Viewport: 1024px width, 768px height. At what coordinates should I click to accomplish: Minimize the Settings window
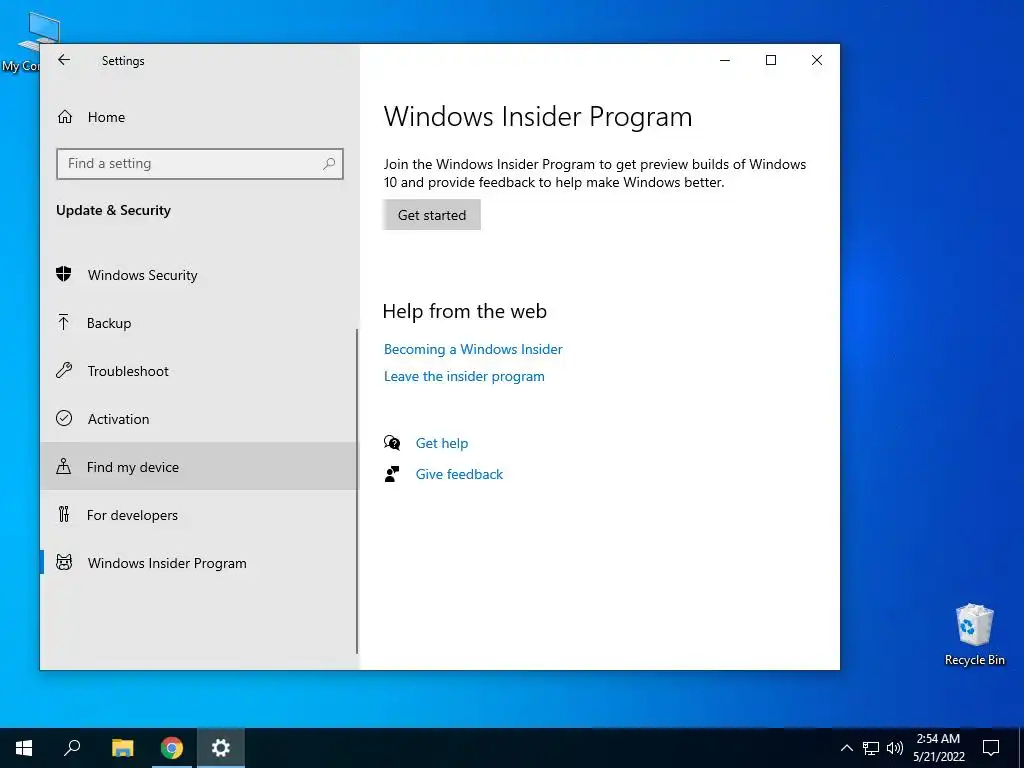point(725,60)
